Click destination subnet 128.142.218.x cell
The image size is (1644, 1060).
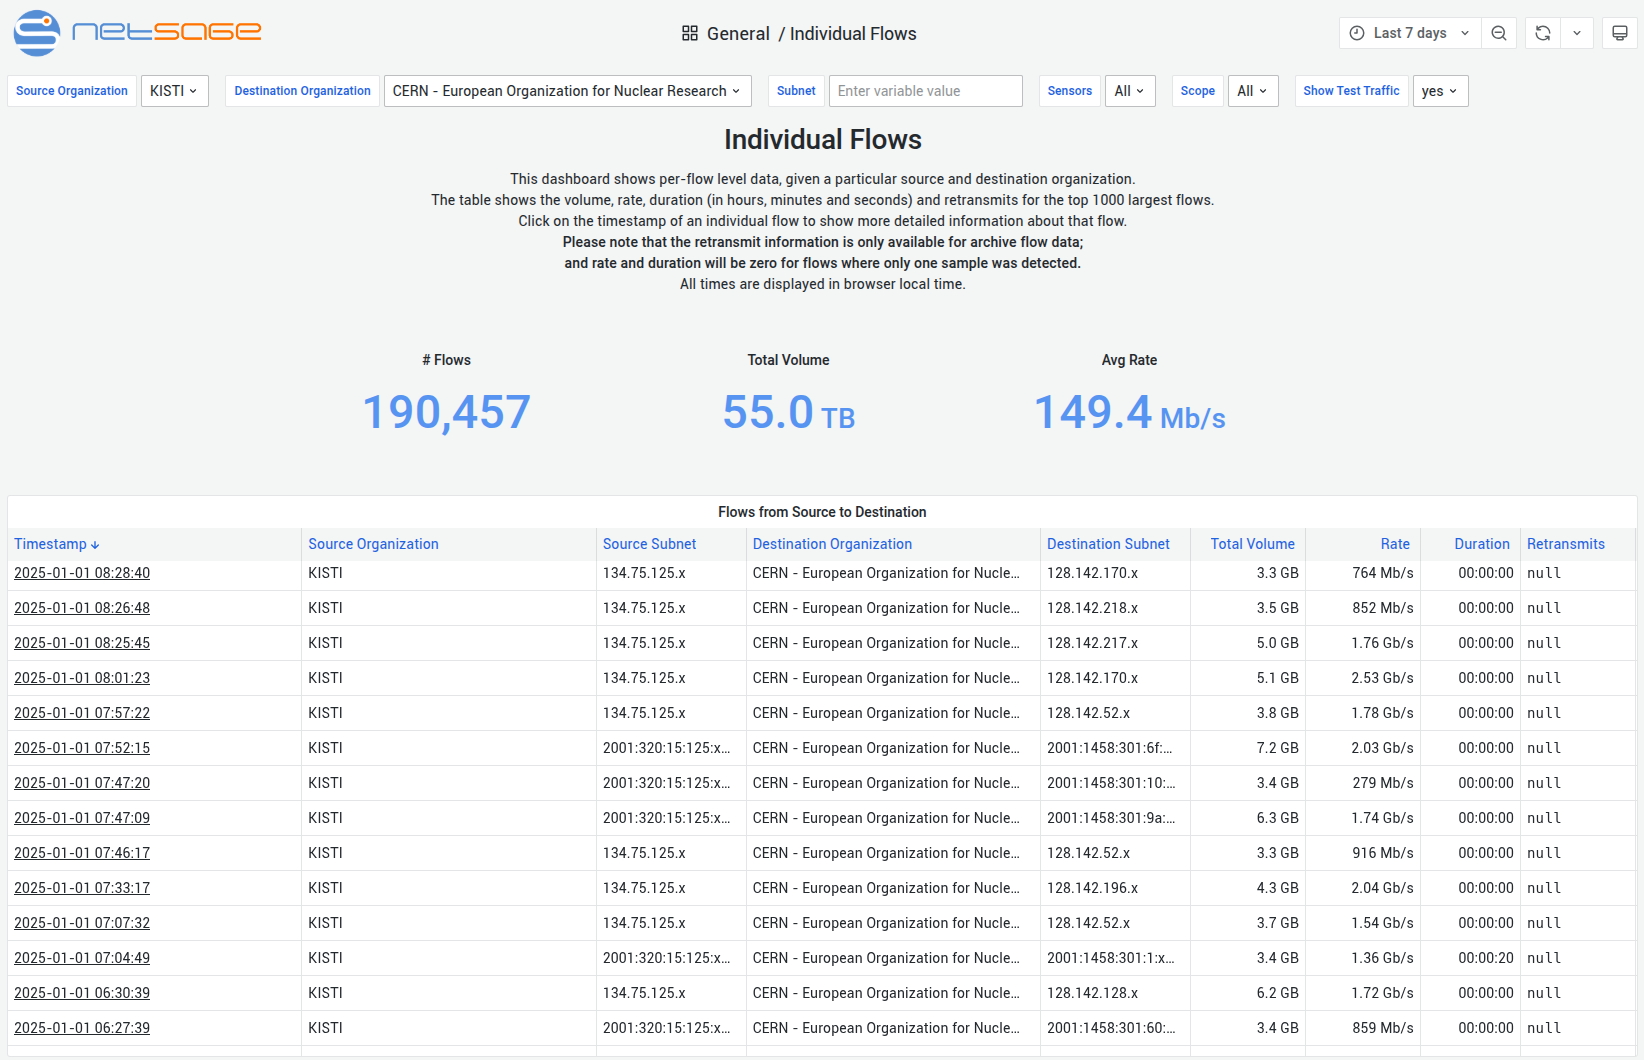click(x=1115, y=608)
